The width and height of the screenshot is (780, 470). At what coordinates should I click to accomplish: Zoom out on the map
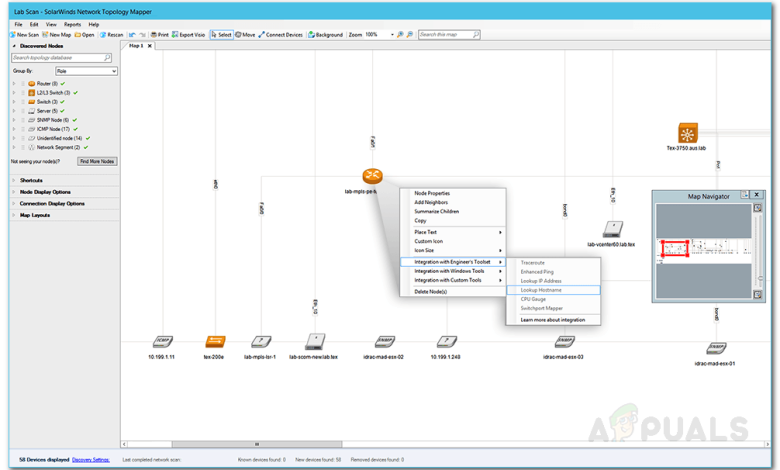coord(410,35)
